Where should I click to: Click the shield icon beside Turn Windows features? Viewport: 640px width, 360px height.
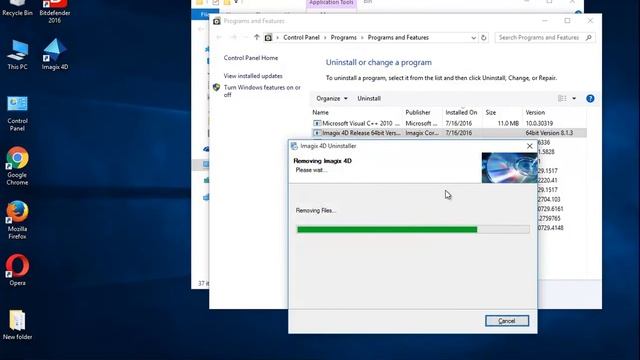coord(217,87)
